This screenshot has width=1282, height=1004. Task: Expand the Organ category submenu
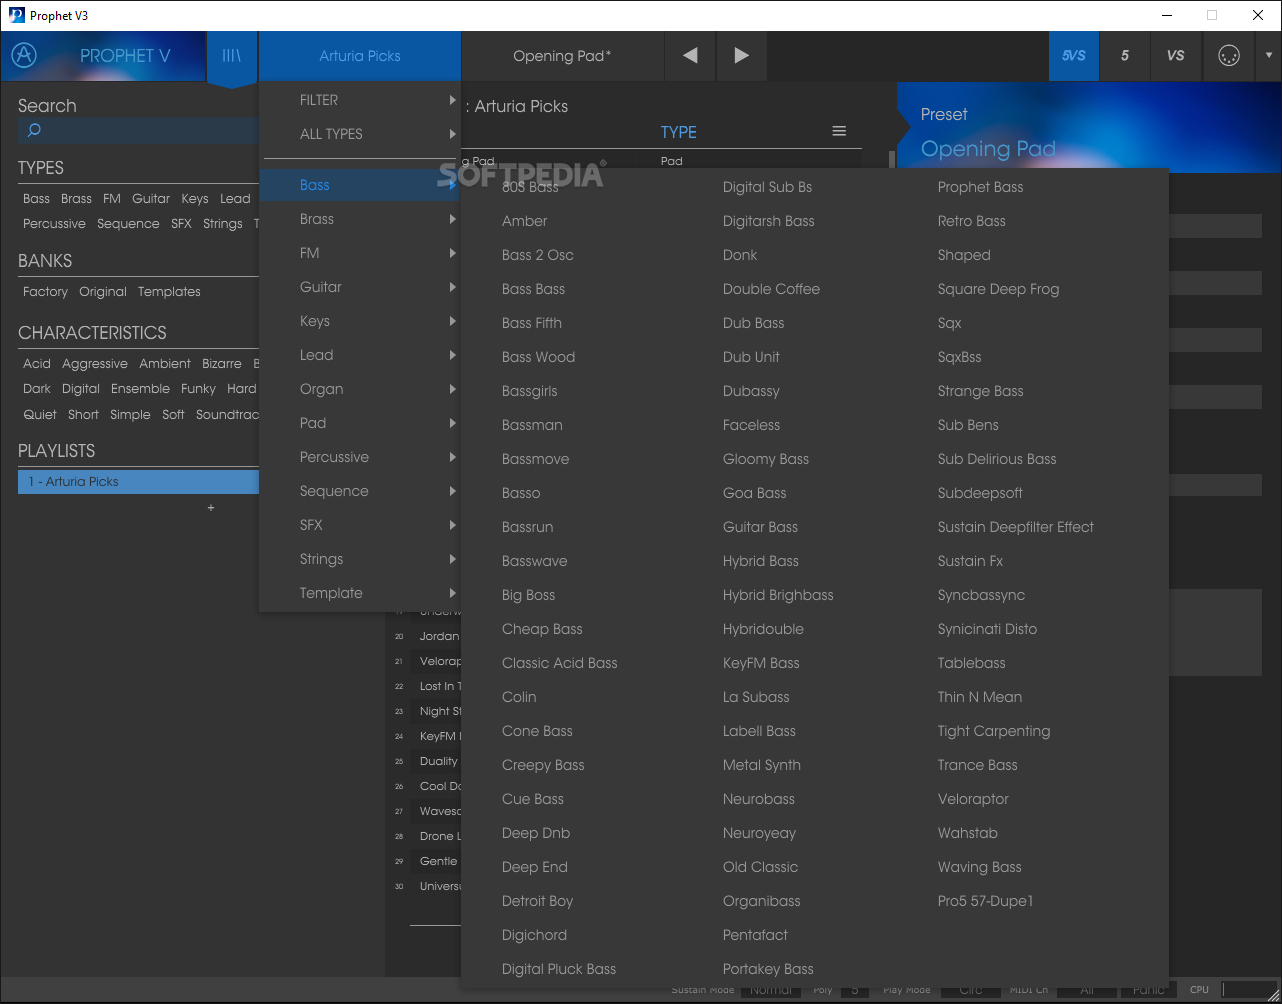click(x=360, y=389)
